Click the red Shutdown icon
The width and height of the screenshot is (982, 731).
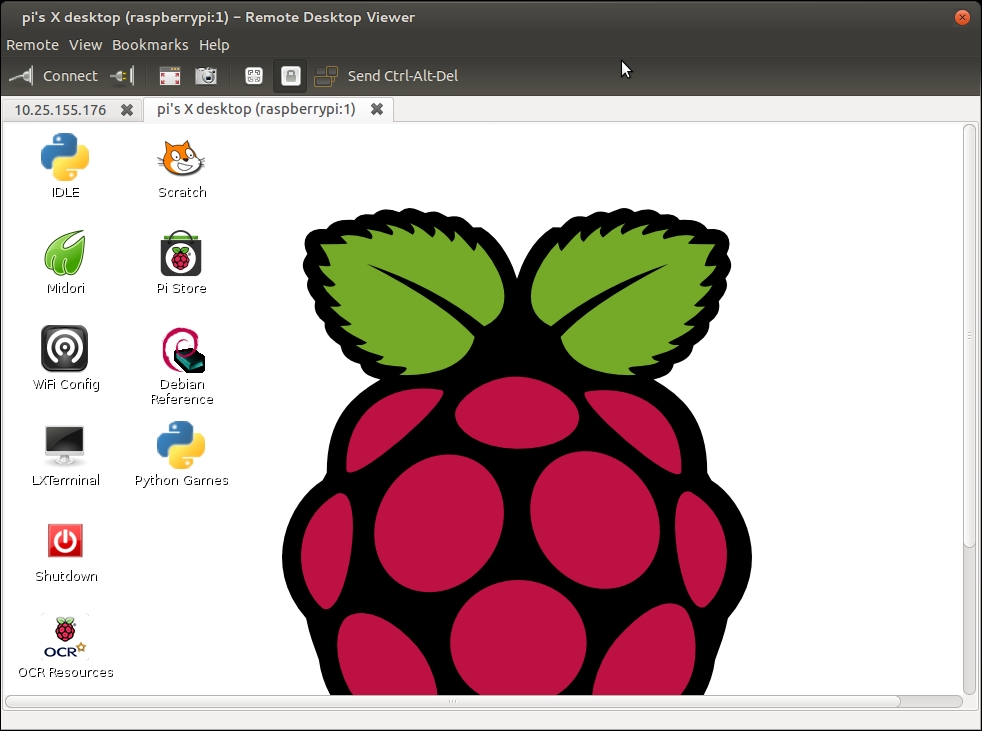coord(65,541)
